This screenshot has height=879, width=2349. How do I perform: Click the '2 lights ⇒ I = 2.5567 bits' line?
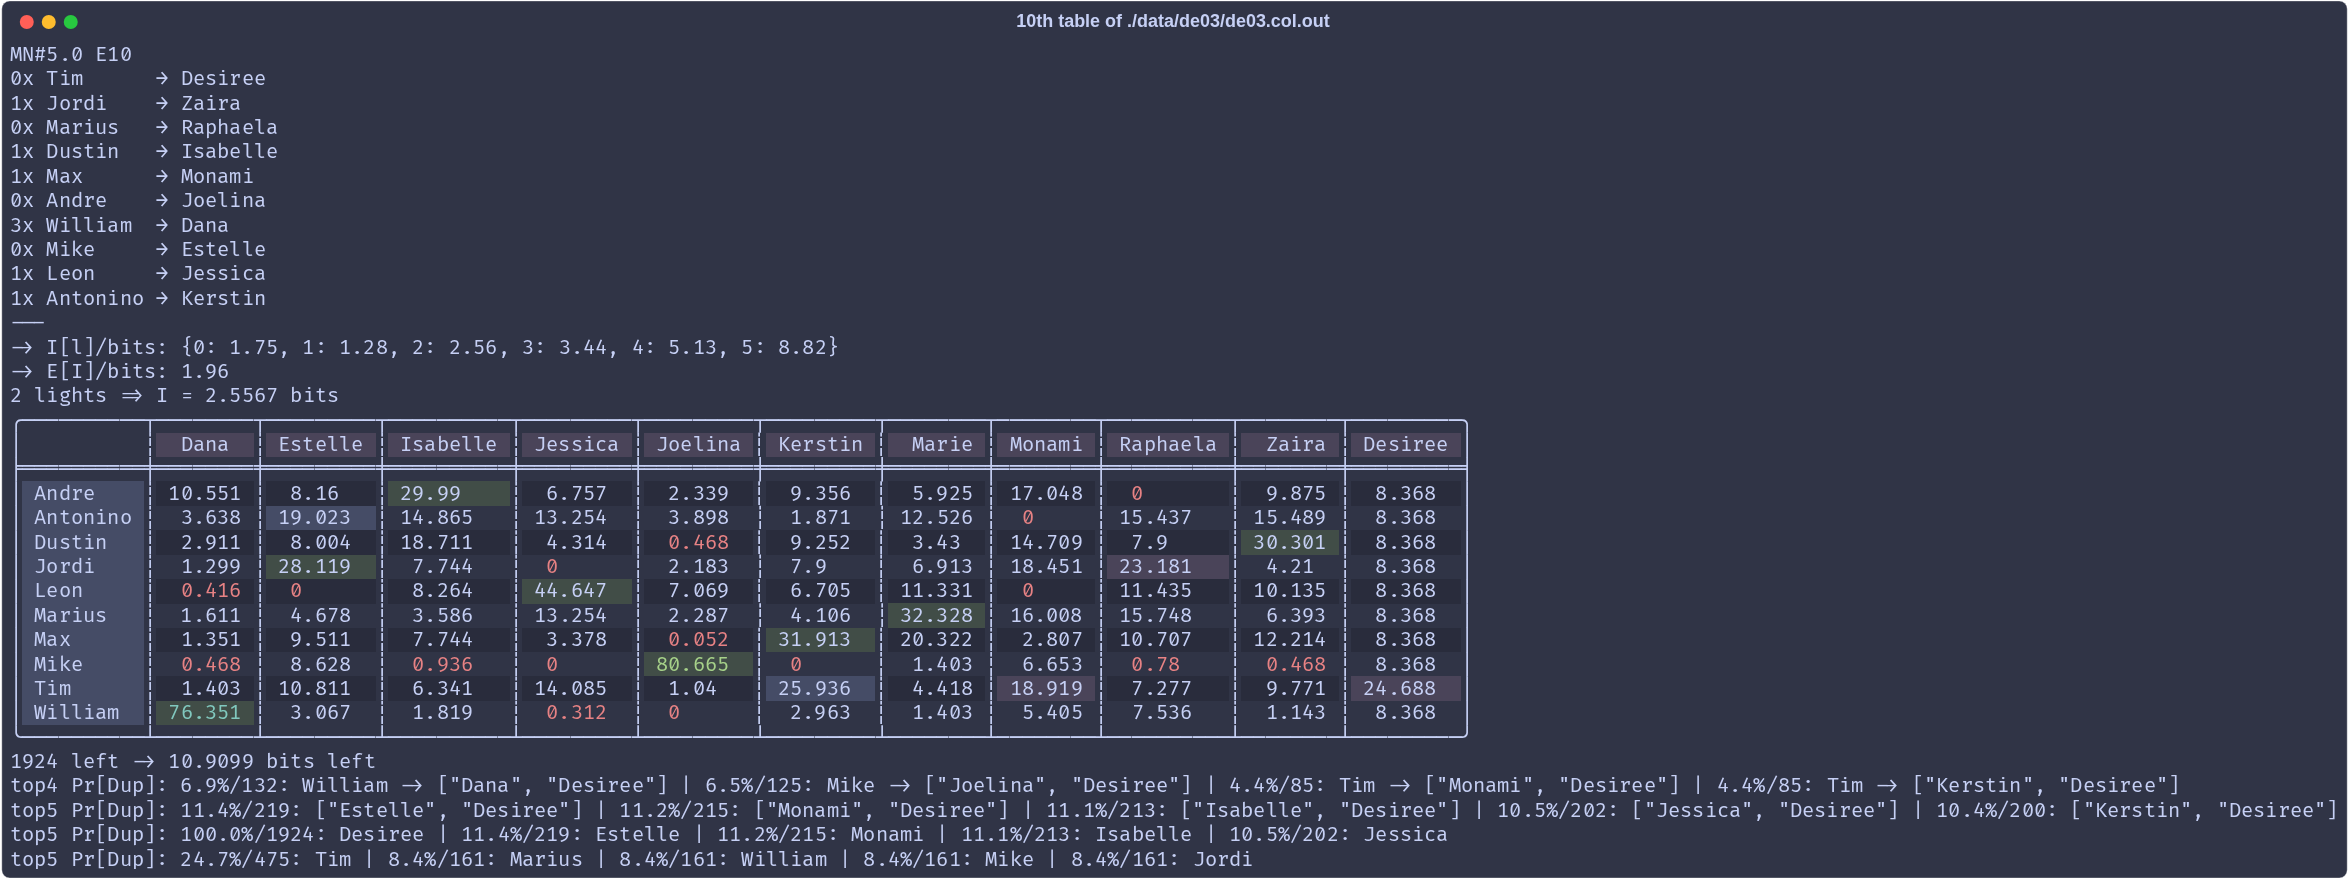pos(174,395)
